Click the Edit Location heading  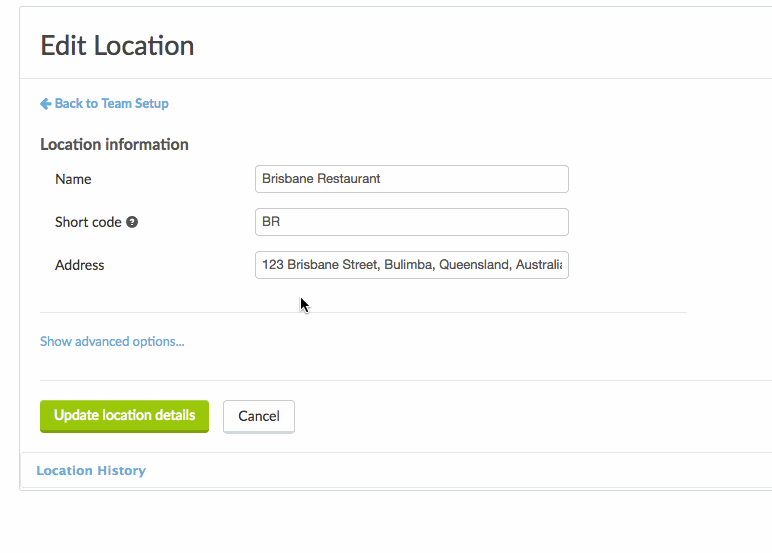(x=117, y=46)
